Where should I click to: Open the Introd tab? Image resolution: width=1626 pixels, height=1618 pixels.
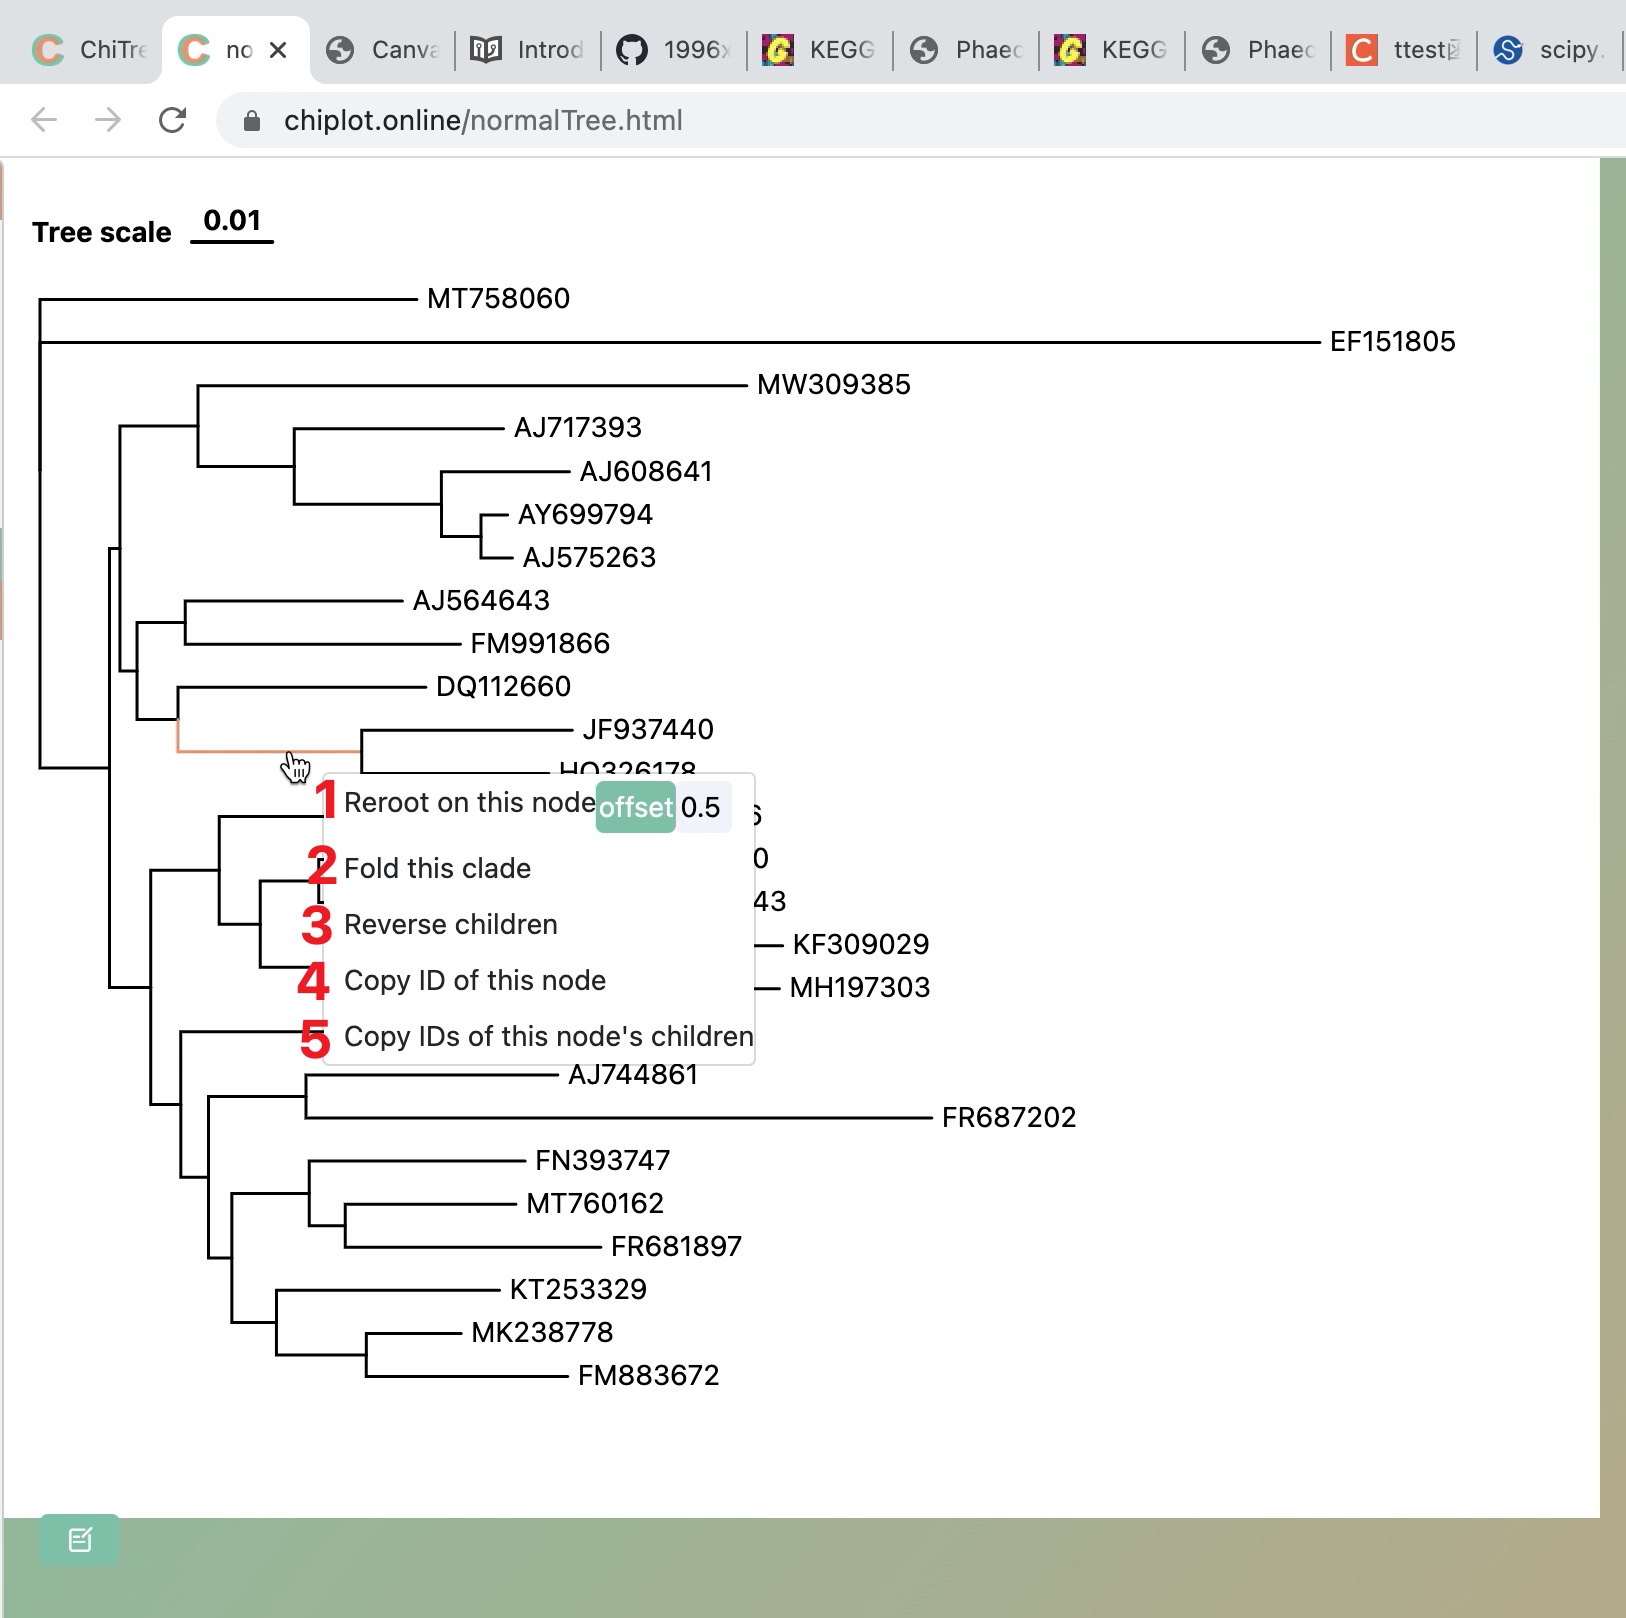(x=527, y=50)
